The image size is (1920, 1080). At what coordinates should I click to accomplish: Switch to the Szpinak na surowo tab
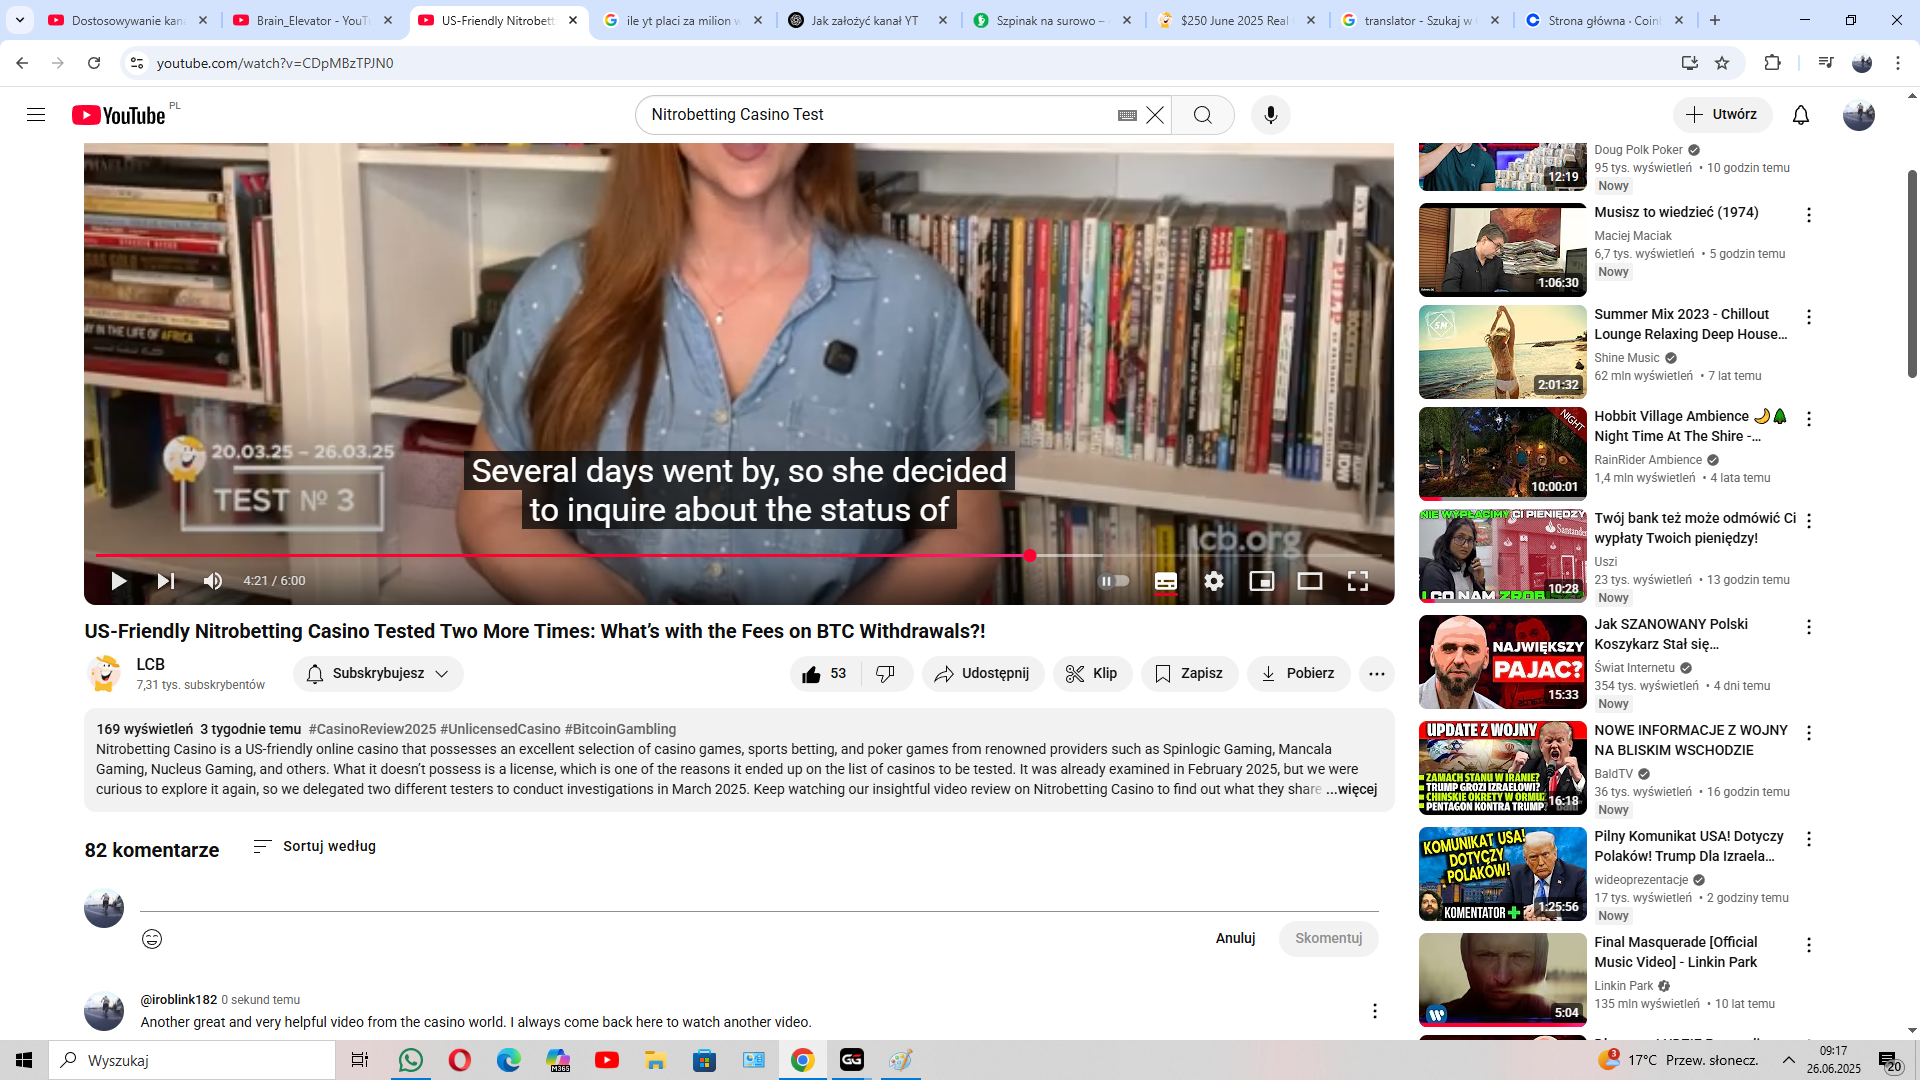point(1052,20)
